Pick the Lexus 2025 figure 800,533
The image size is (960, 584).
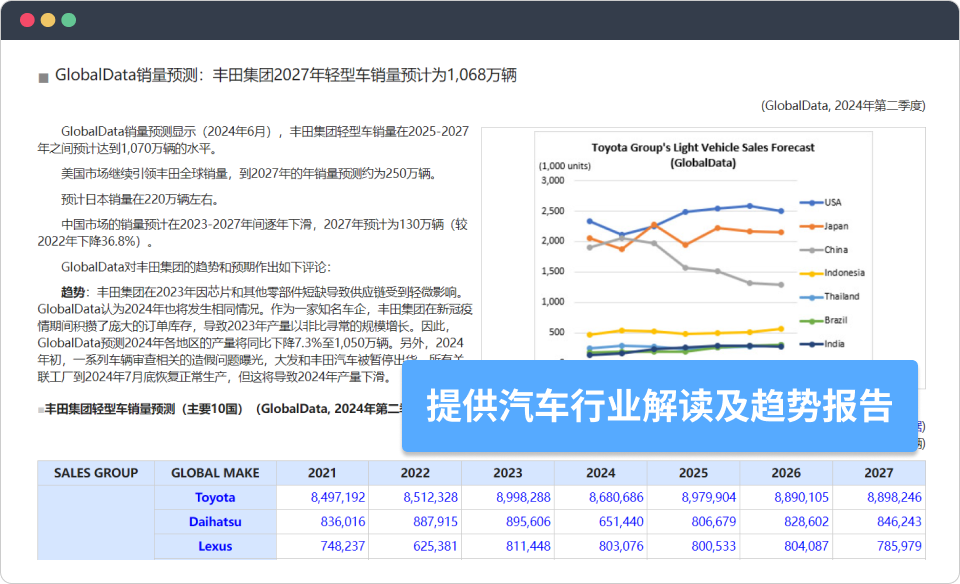pyautogui.click(x=714, y=546)
